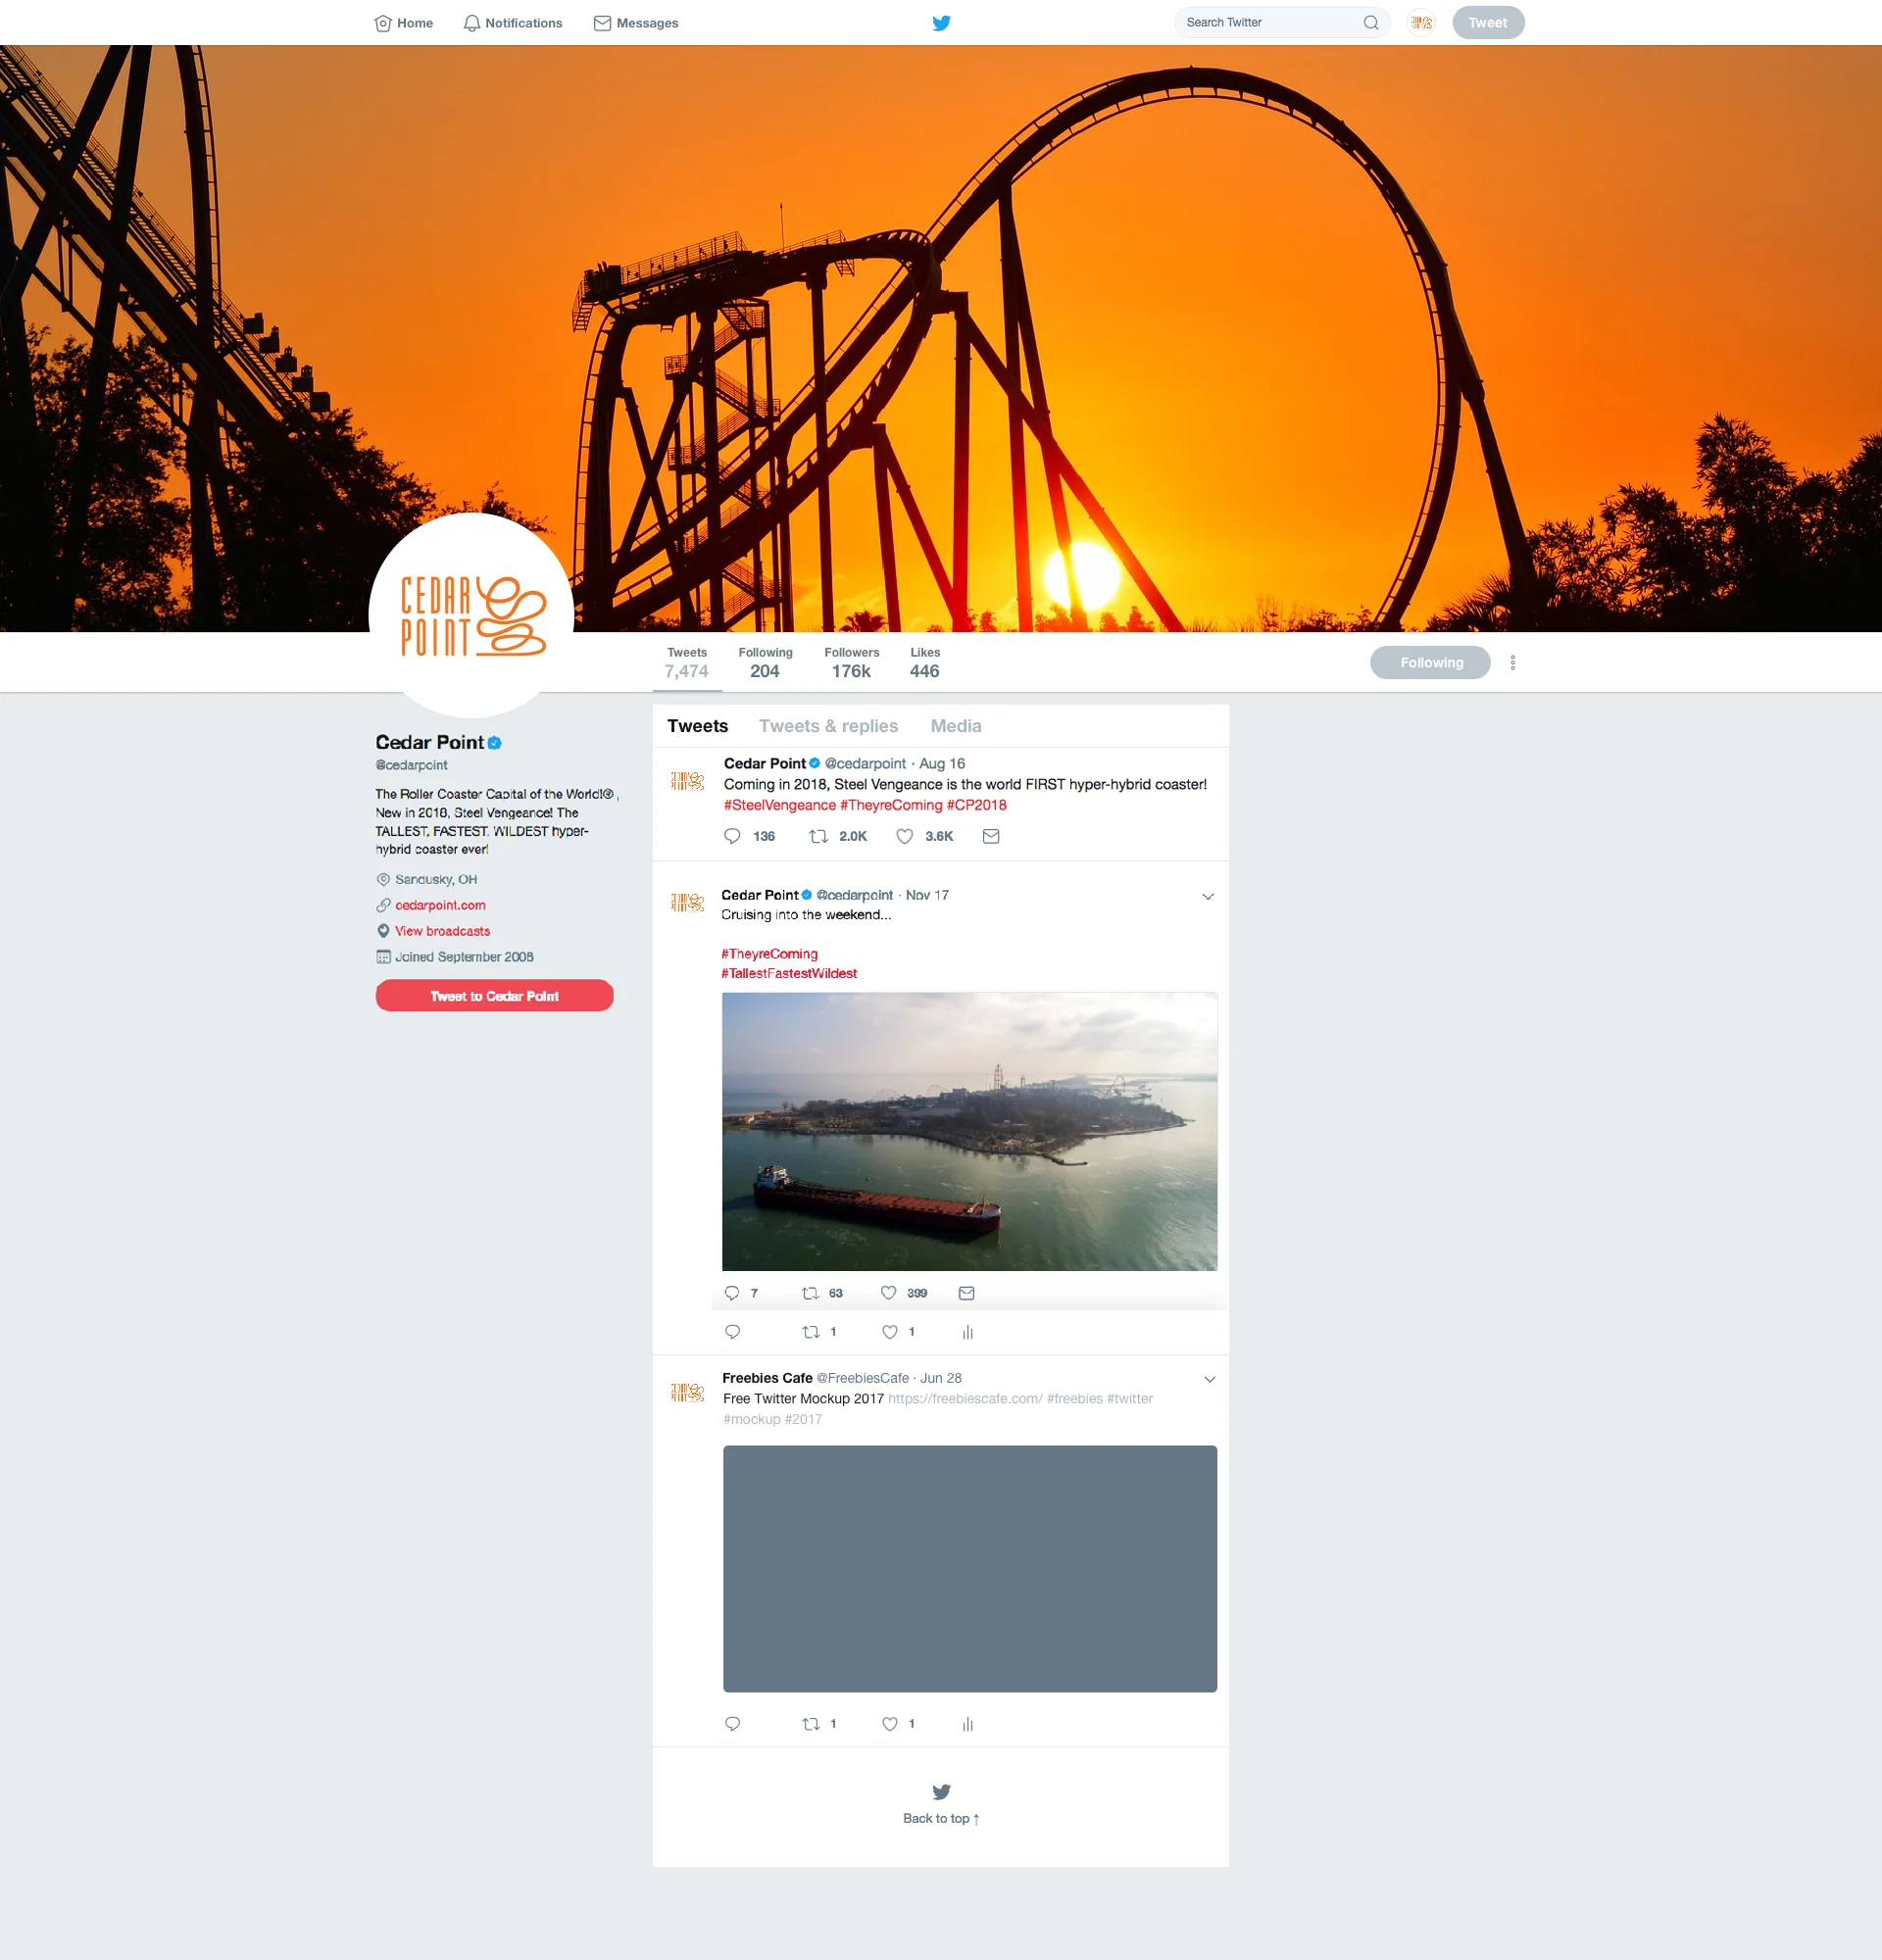Click the Twitter bird logo in the top bar
Viewport: 1882px width, 1960px height.
click(x=941, y=23)
